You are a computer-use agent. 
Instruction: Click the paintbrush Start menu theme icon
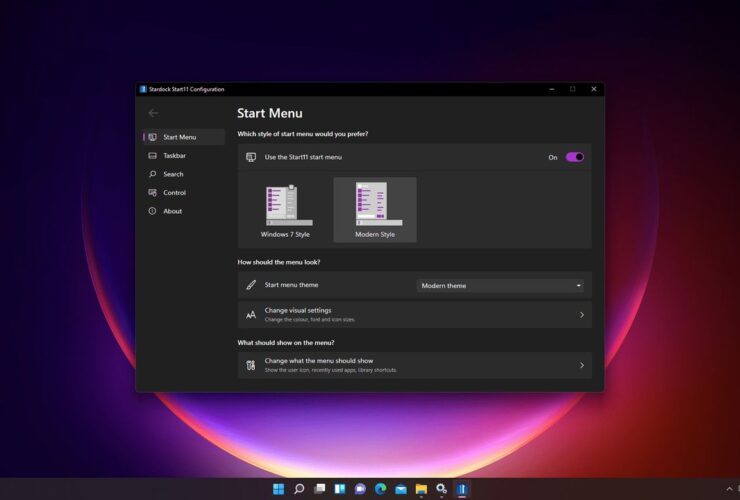coord(251,285)
